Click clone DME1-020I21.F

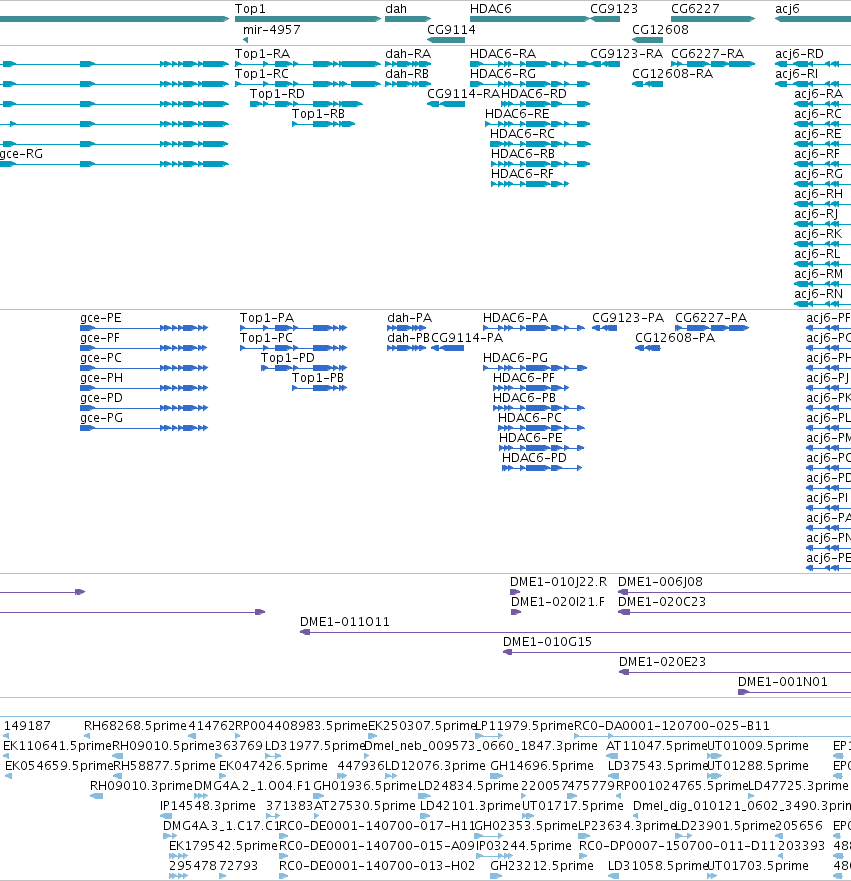click(516, 612)
